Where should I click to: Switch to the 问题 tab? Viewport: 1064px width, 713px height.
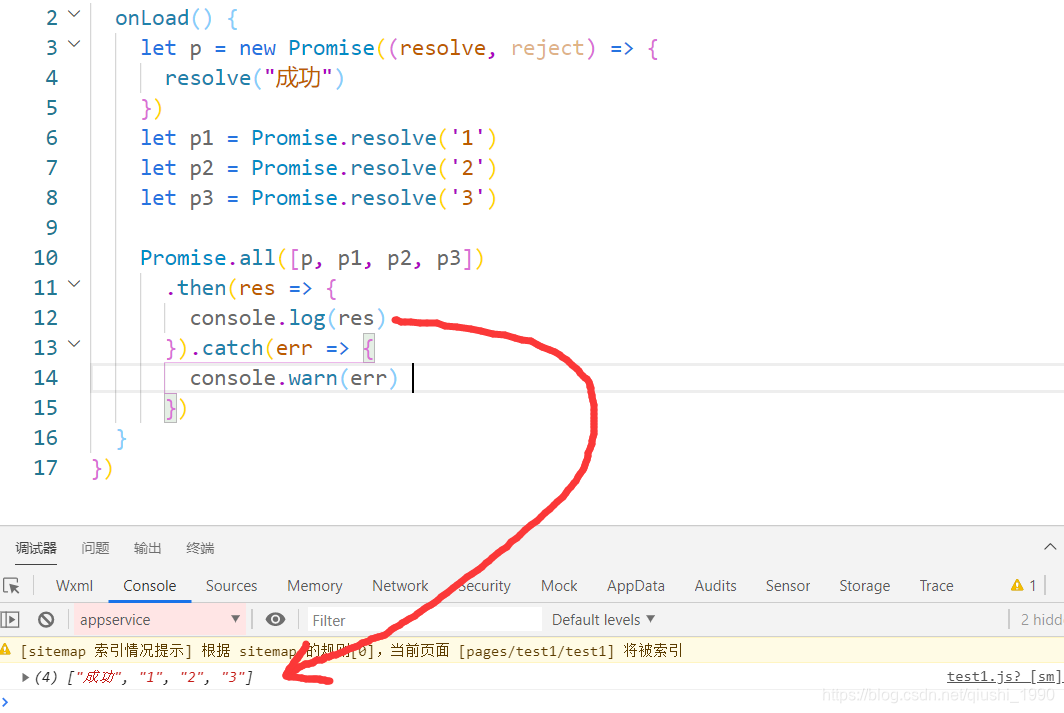[95, 548]
